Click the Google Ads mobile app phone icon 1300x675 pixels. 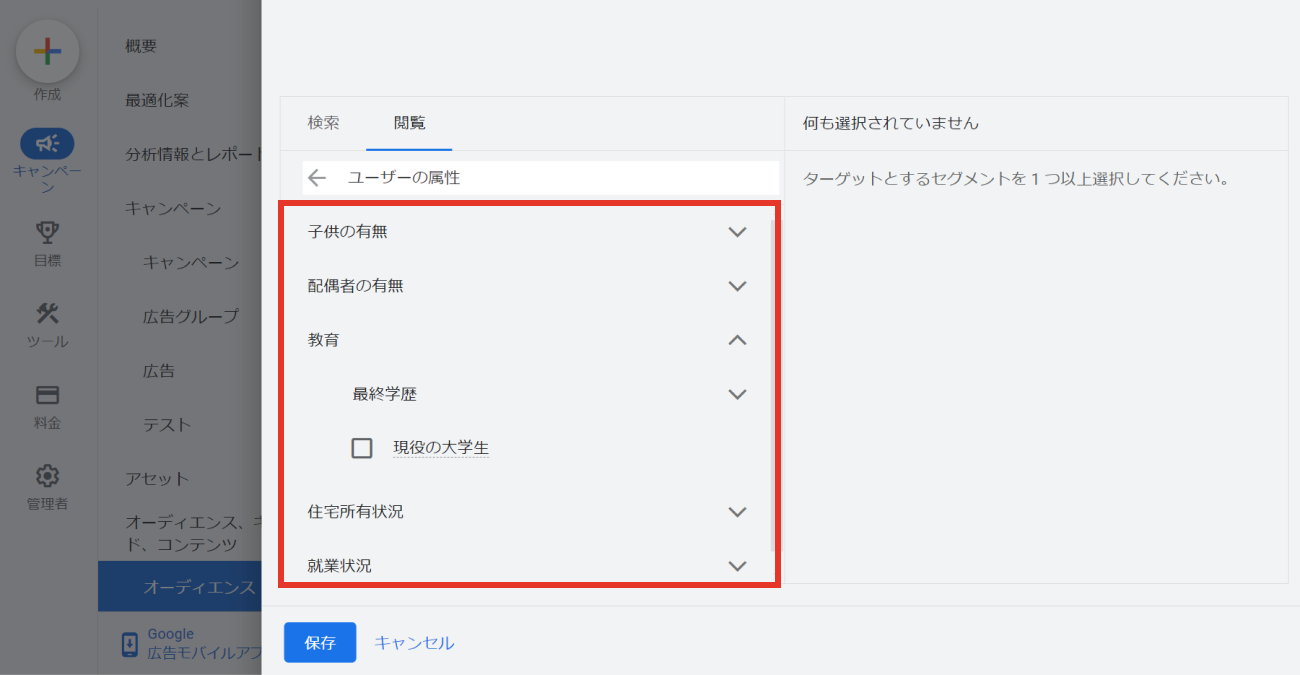[130, 644]
